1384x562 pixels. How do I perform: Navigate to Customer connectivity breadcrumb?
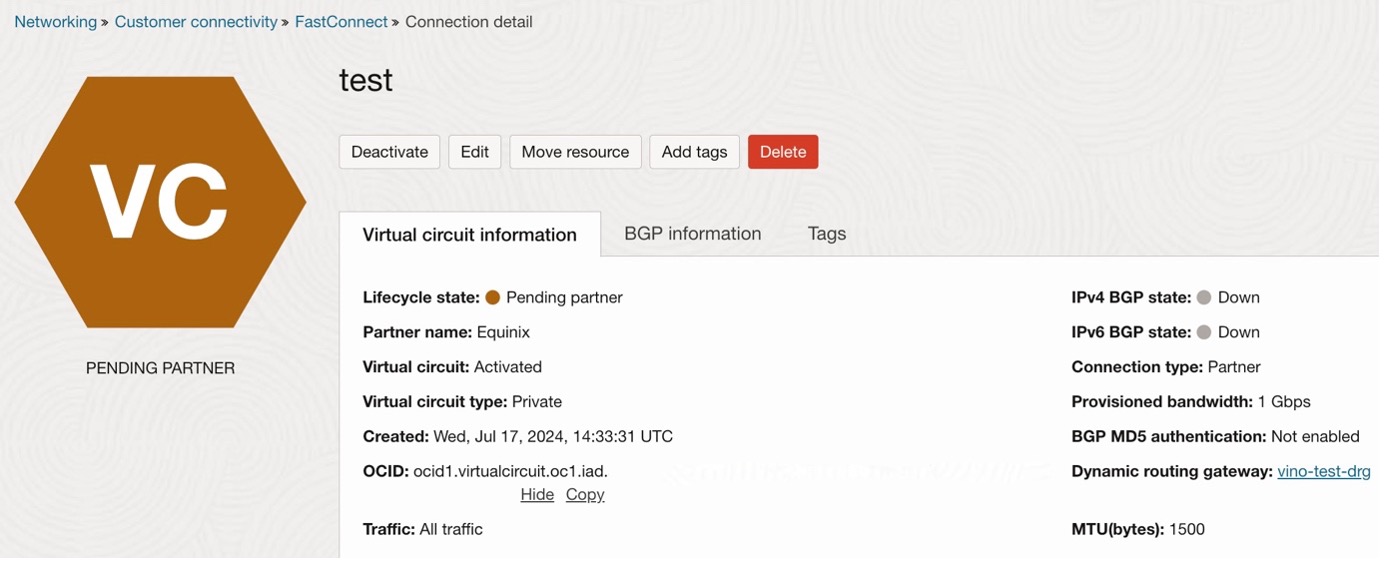point(195,22)
